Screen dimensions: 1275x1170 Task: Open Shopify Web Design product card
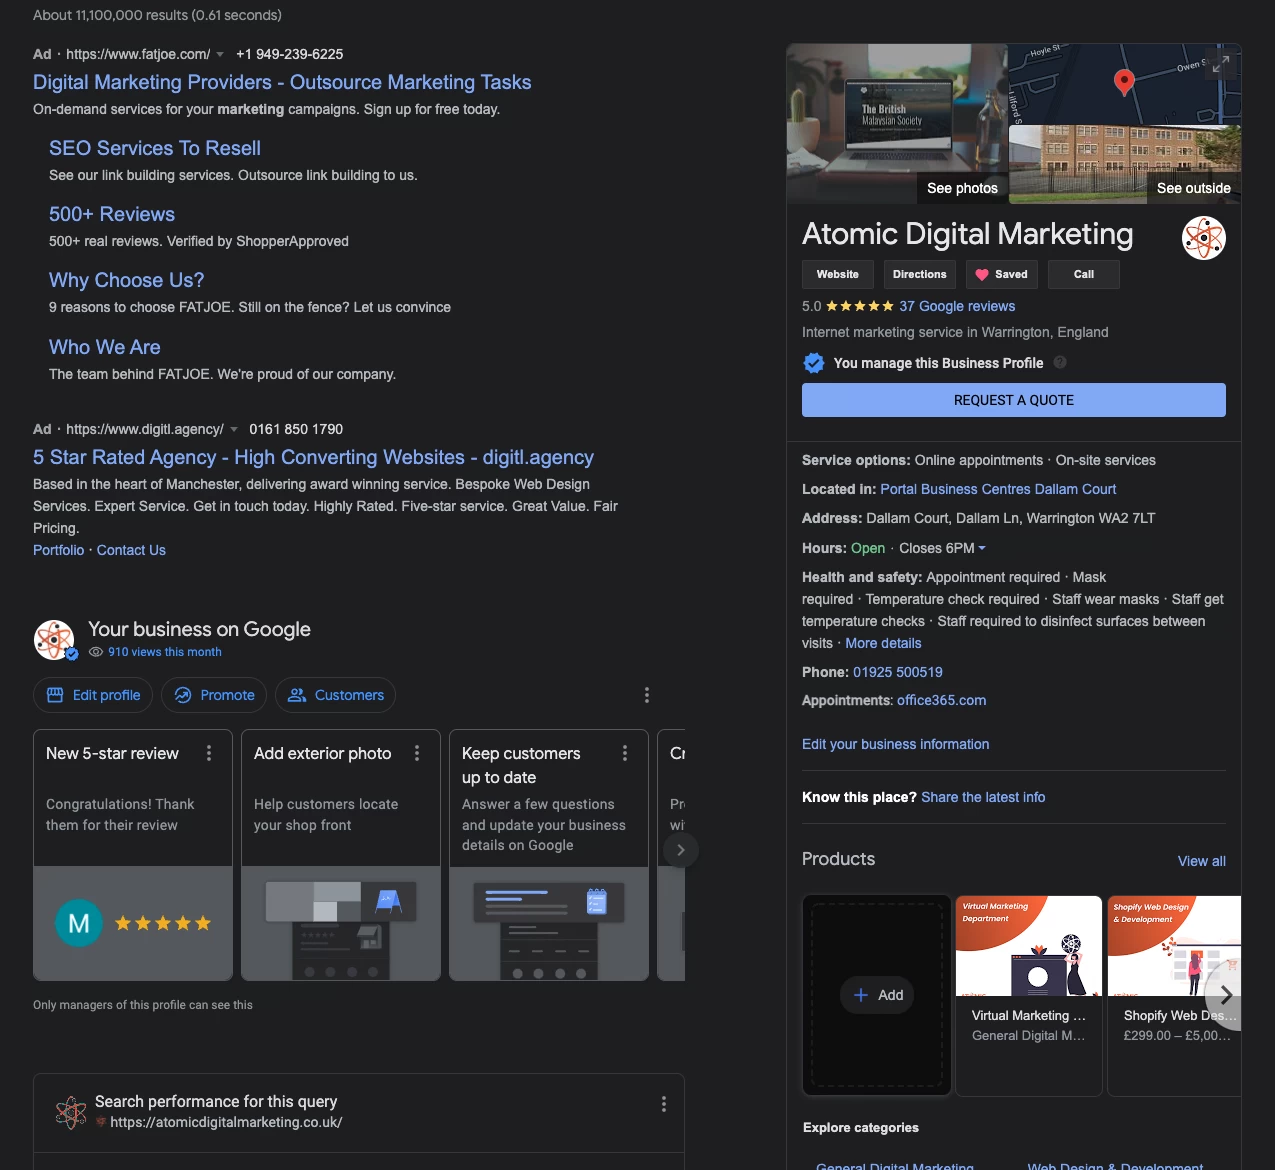coord(1175,995)
